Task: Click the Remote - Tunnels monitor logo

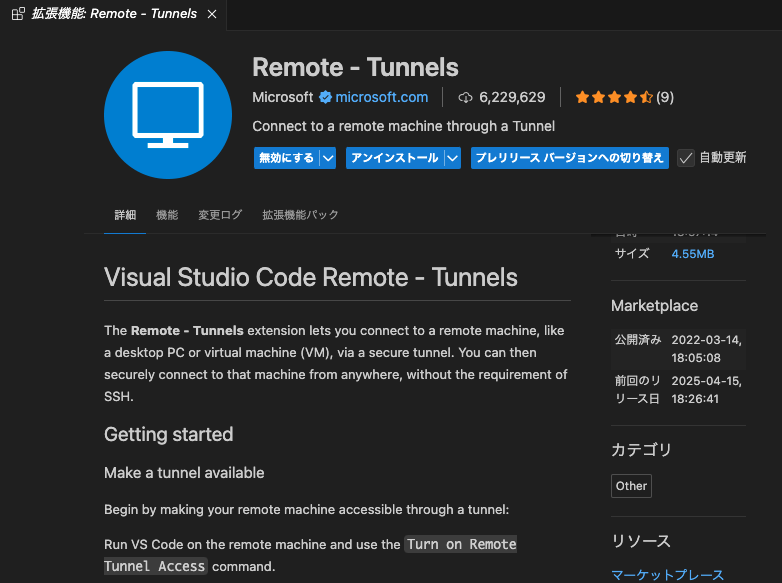Action: click(x=168, y=115)
